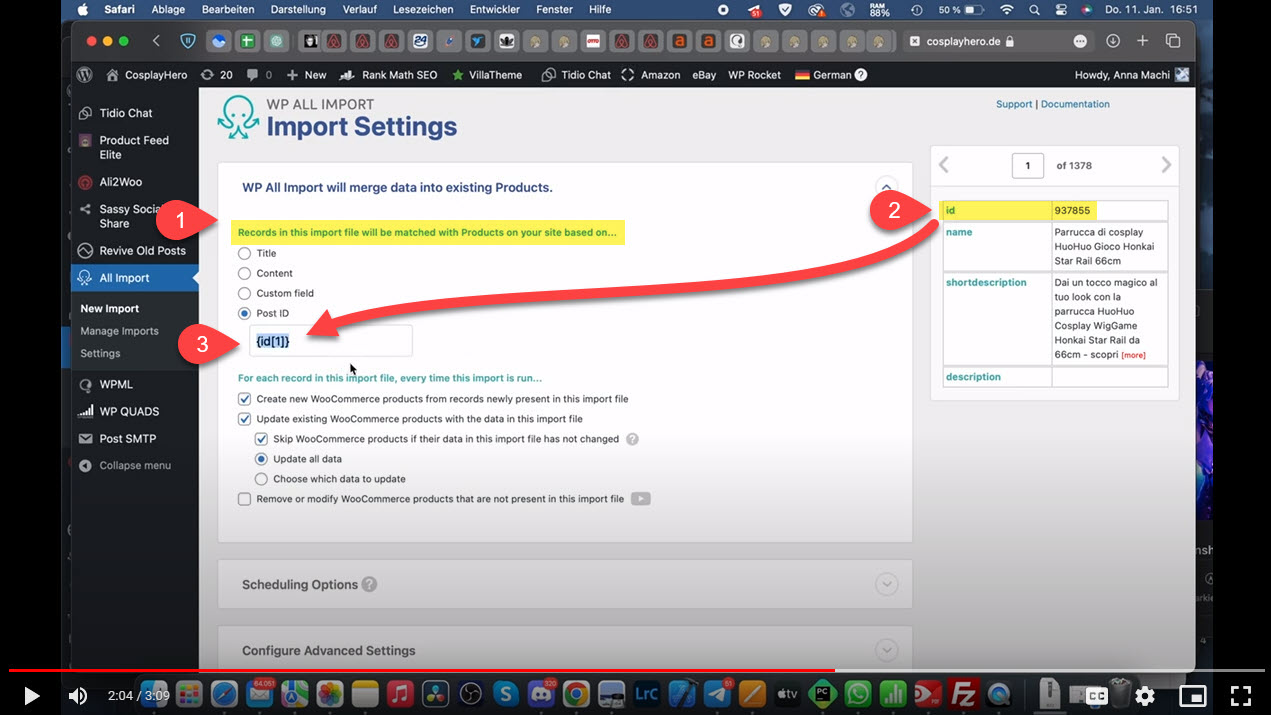Collapse the merge data into existing Products section
Viewport: 1271px width, 715px height.
(x=886, y=187)
